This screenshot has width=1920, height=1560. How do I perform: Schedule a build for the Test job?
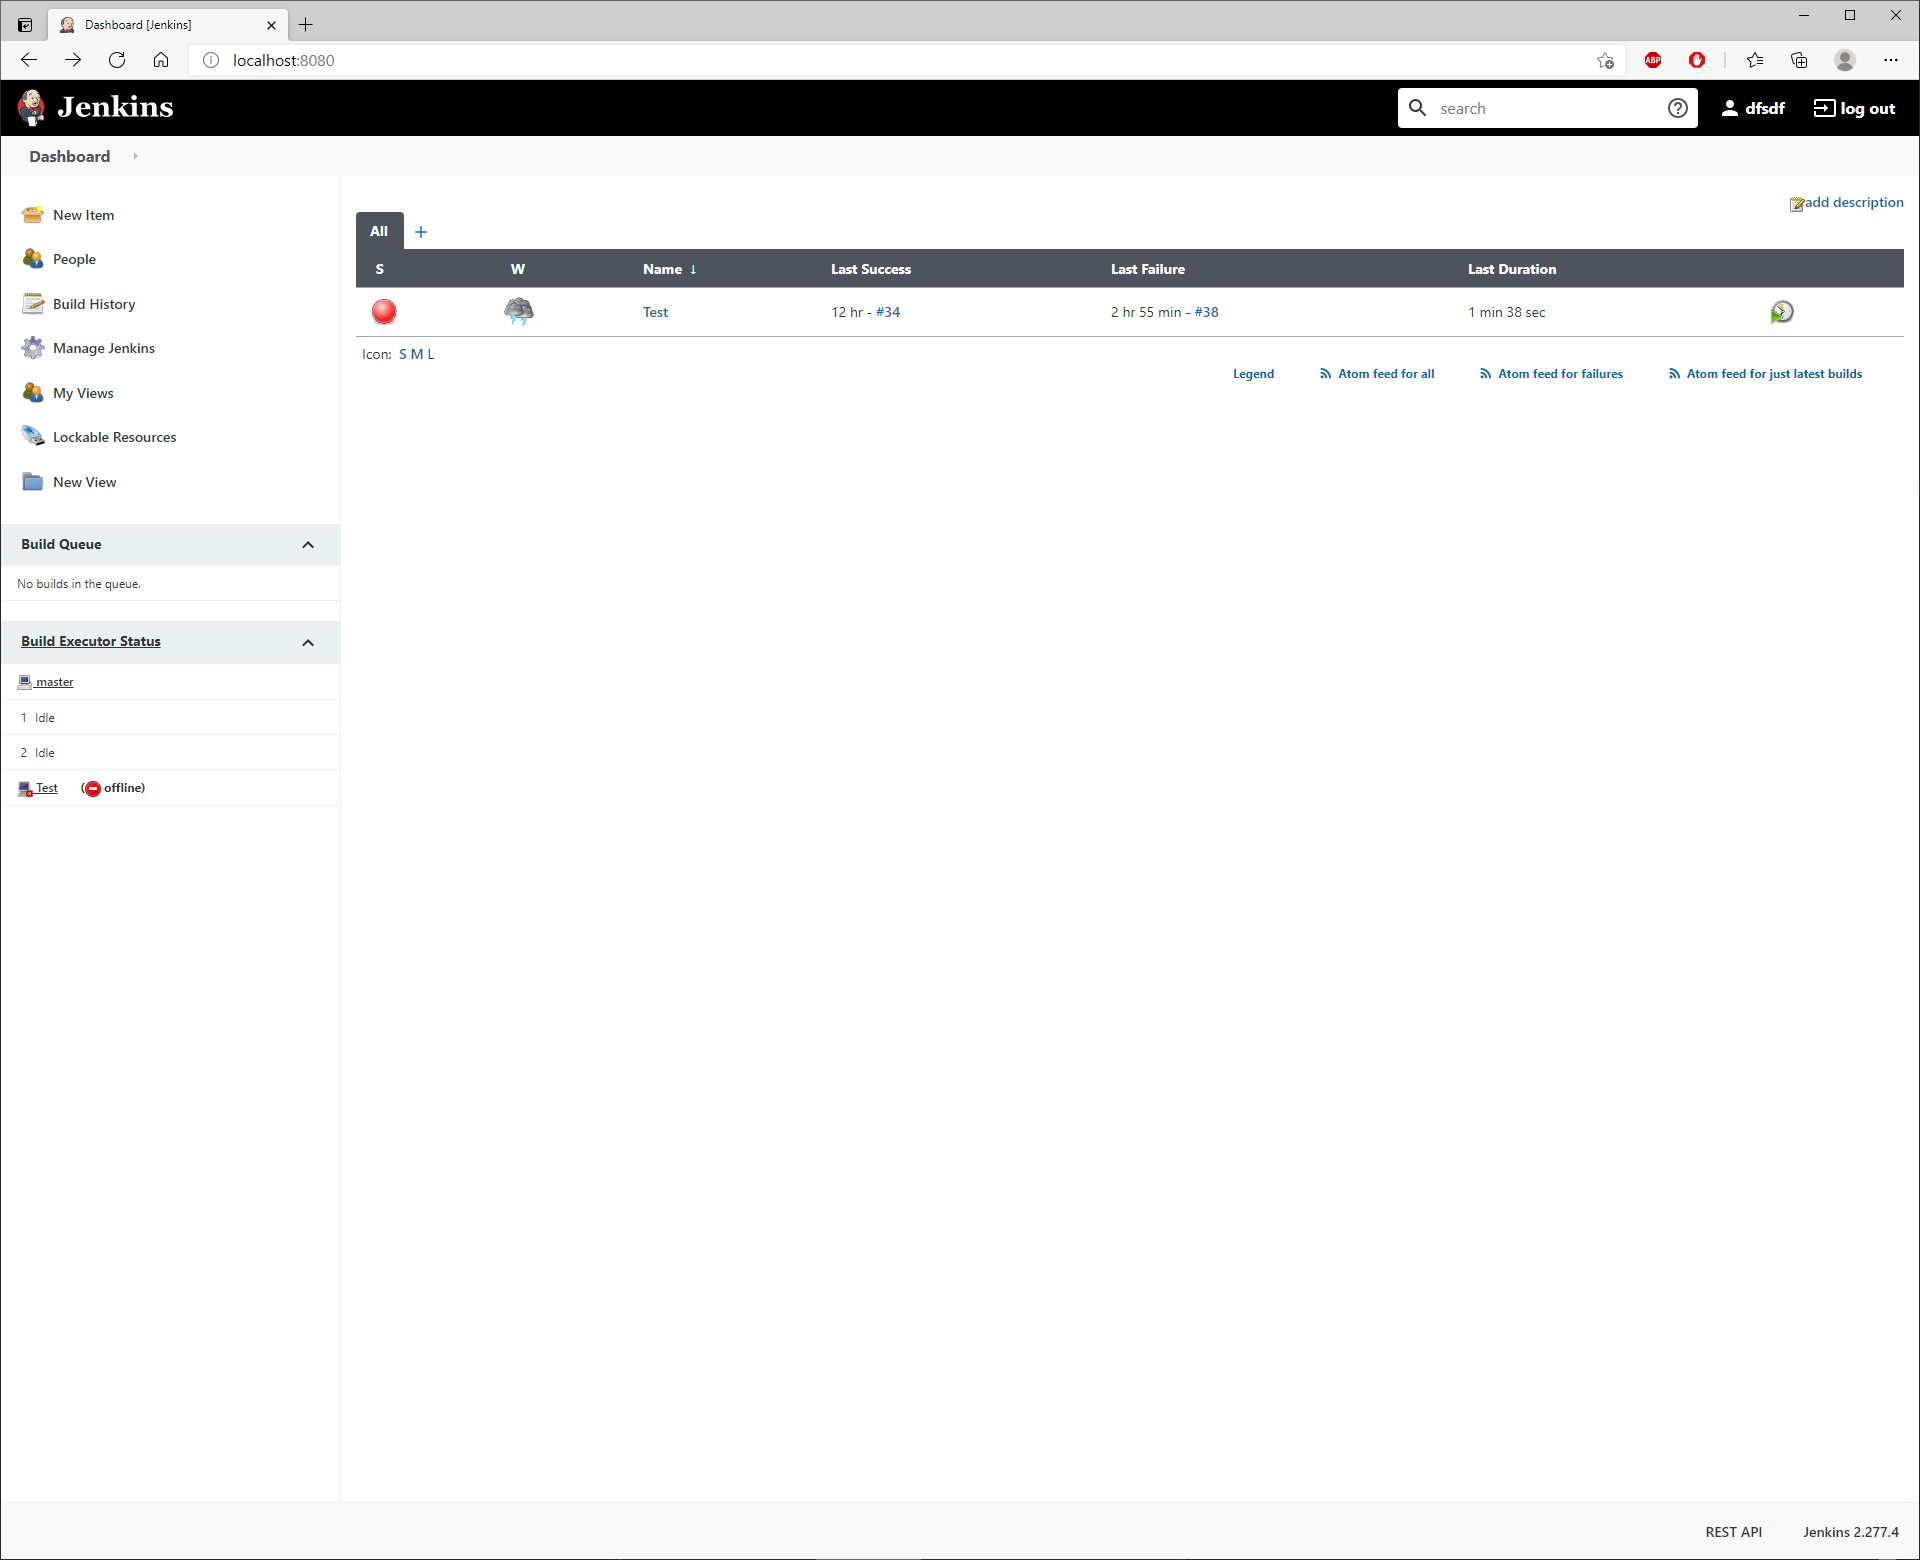point(1781,312)
